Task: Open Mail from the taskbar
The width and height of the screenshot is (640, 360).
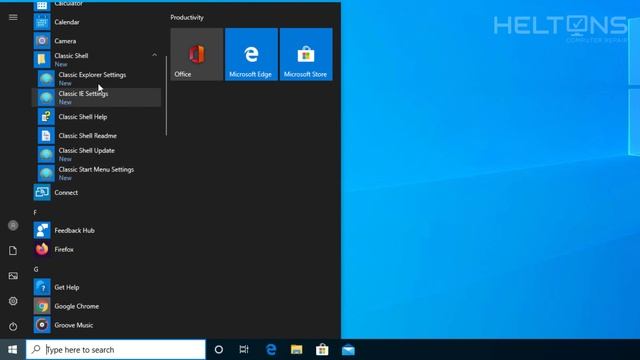Action: click(348, 350)
